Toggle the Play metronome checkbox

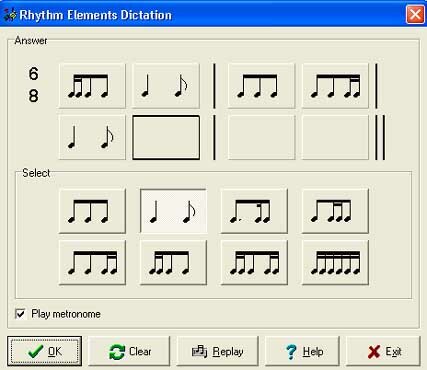[20, 314]
